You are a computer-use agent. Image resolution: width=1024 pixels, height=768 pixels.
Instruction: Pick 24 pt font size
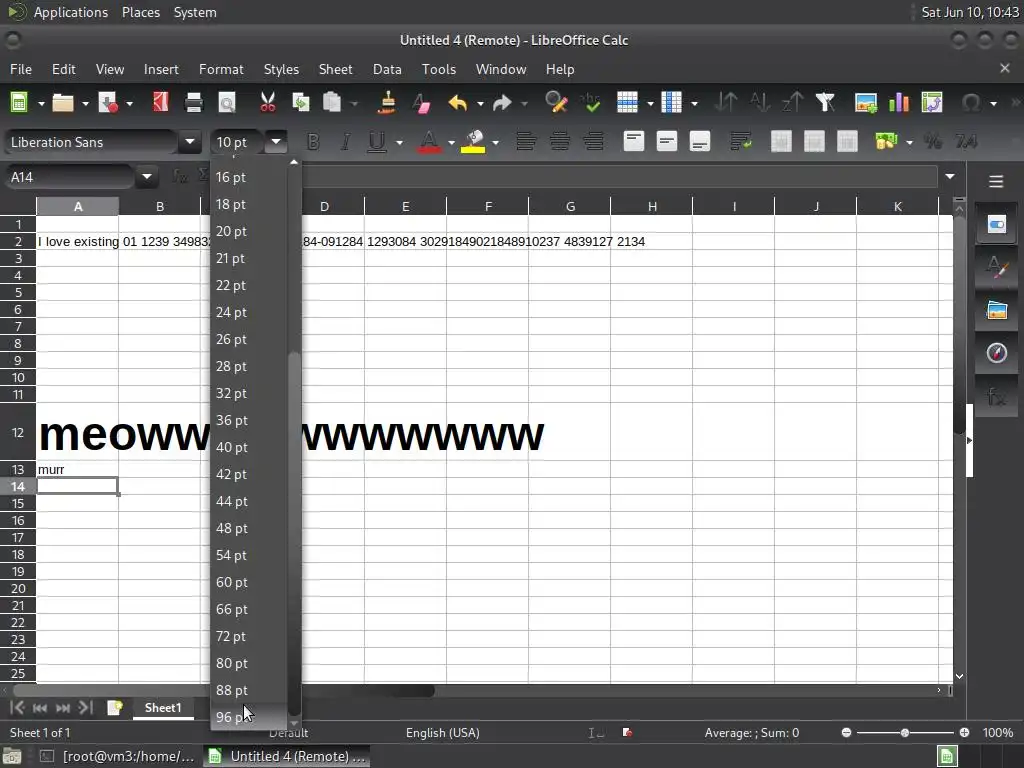pyautogui.click(x=249, y=312)
